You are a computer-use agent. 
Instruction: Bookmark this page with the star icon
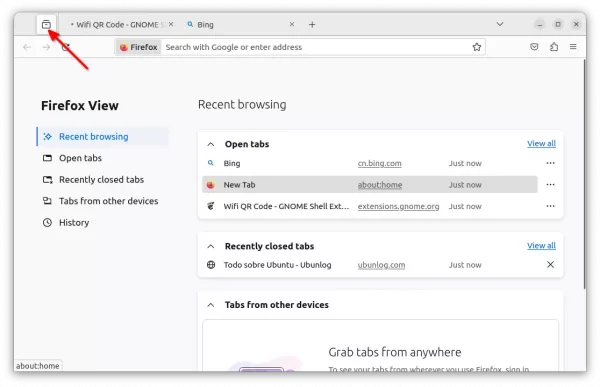[x=476, y=47]
